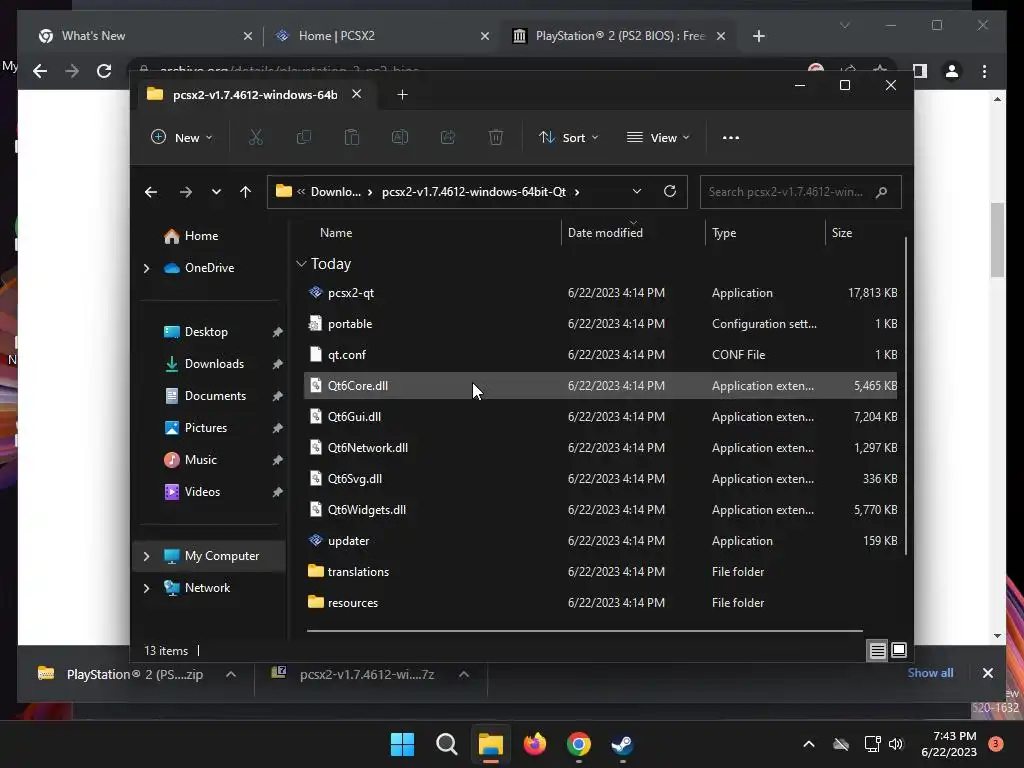Image resolution: width=1024 pixels, height=768 pixels.
Task: Click File Explorer icon on taskbar
Action: (x=490, y=744)
